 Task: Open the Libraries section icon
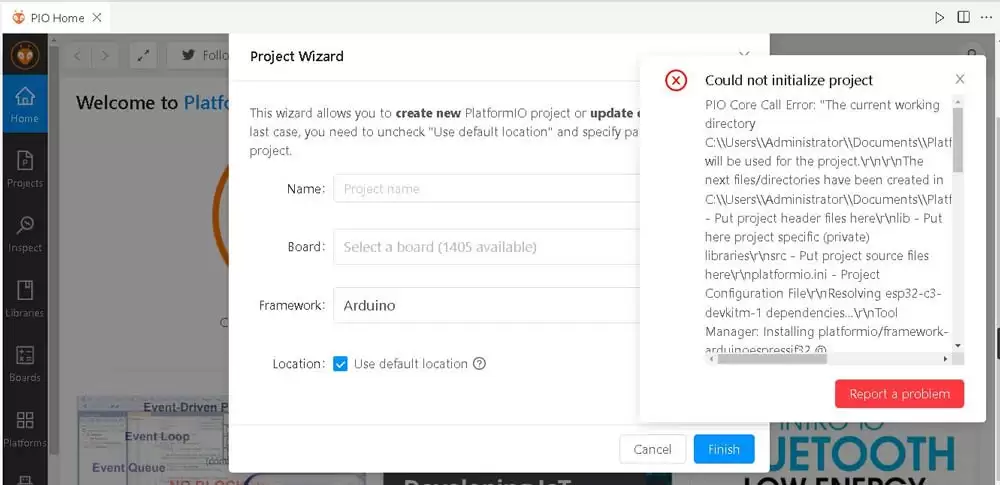(x=25, y=298)
